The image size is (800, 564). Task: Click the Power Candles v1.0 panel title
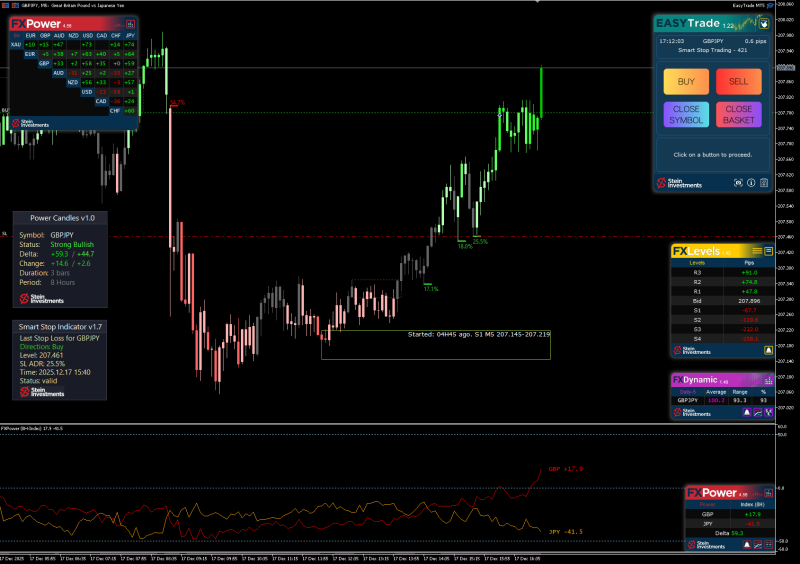click(62, 218)
